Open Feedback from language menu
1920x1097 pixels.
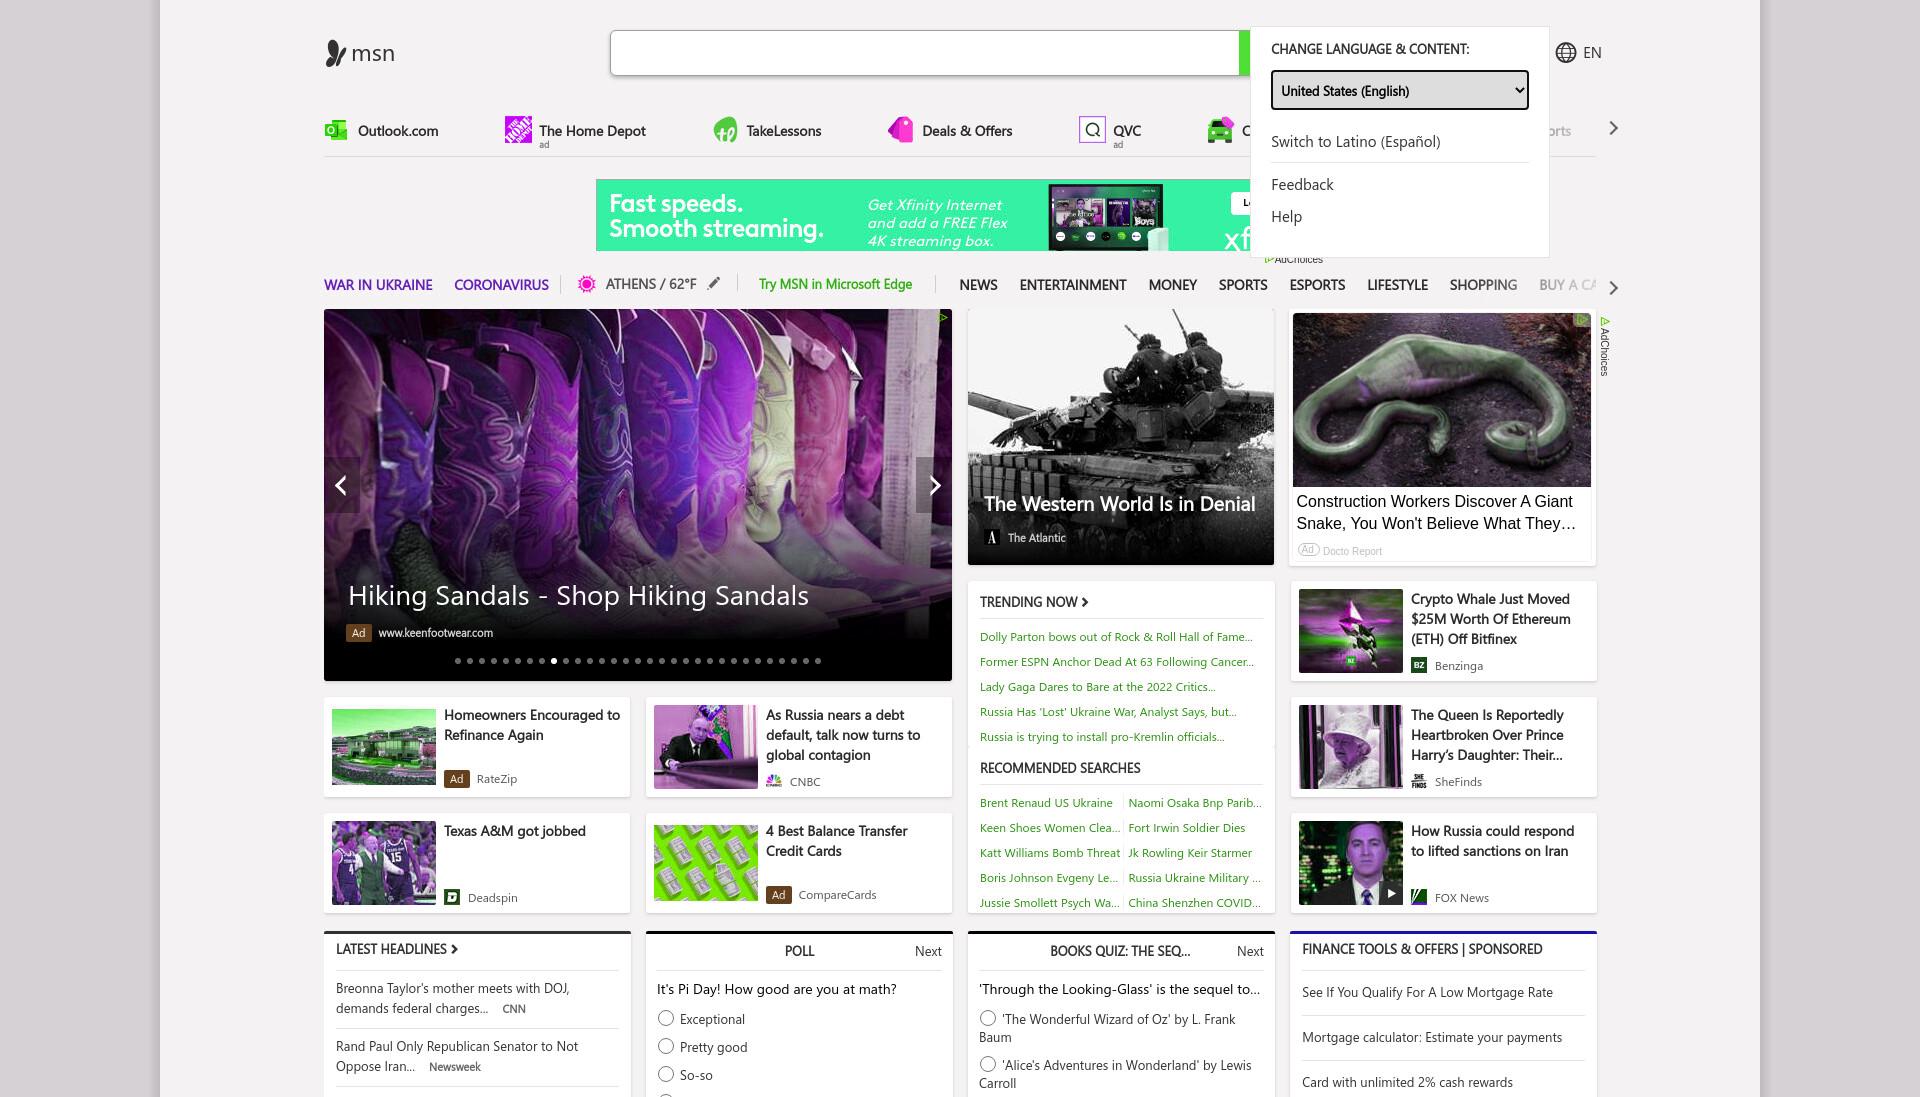pos(1302,185)
